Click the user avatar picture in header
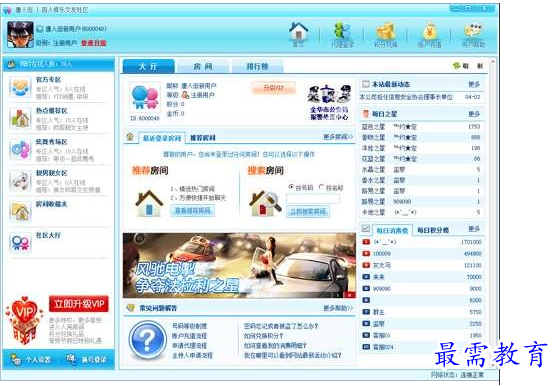This screenshot has width=556, height=386. click(x=20, y=35)
